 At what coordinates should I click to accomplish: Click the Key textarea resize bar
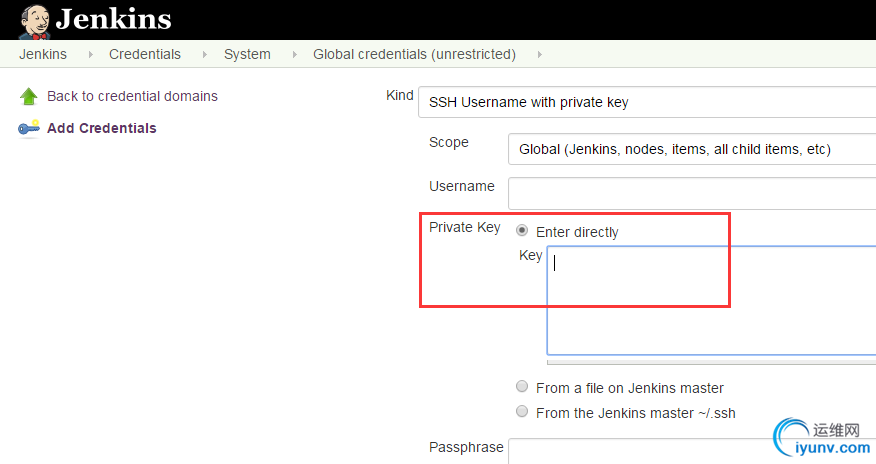click(x=711, y=362)
